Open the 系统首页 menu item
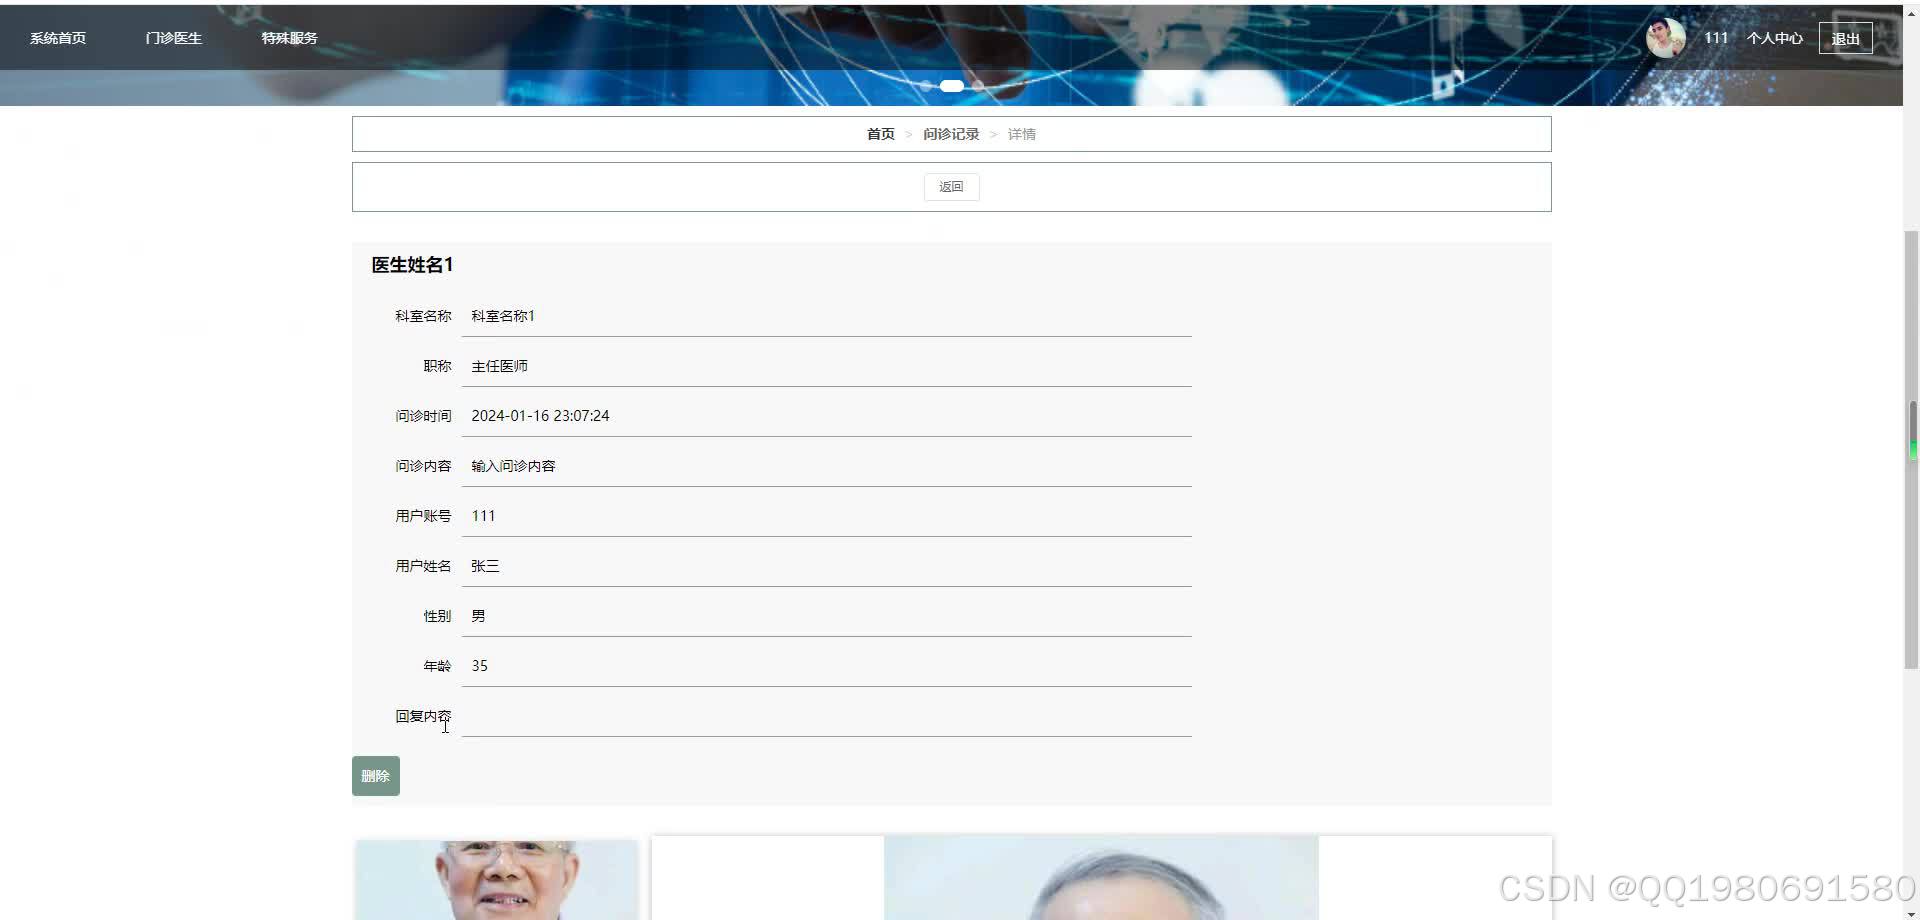 point(58,38)
